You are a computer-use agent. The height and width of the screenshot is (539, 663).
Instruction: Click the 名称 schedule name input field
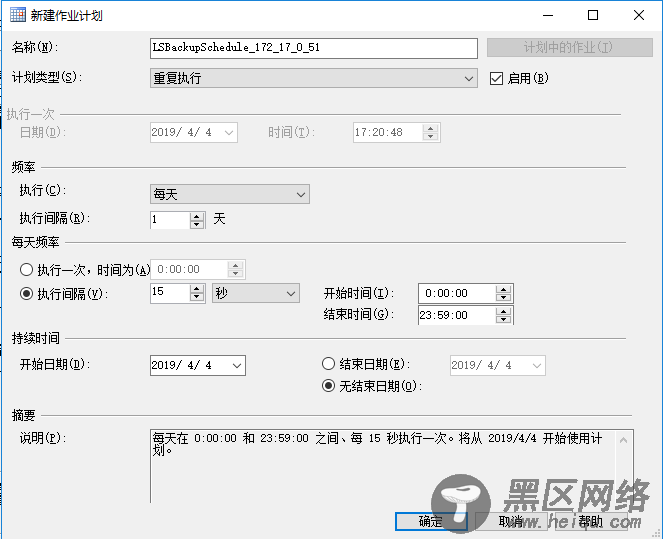tap(314, 48)
